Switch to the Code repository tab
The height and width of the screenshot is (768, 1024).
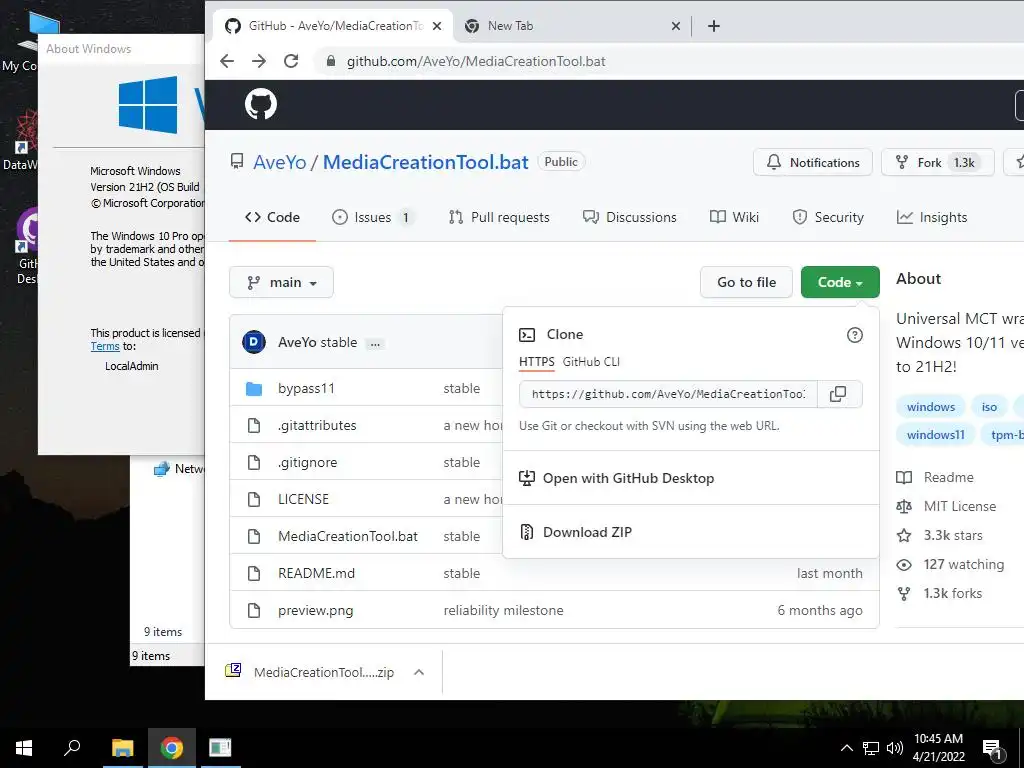[x=272, y=217]
